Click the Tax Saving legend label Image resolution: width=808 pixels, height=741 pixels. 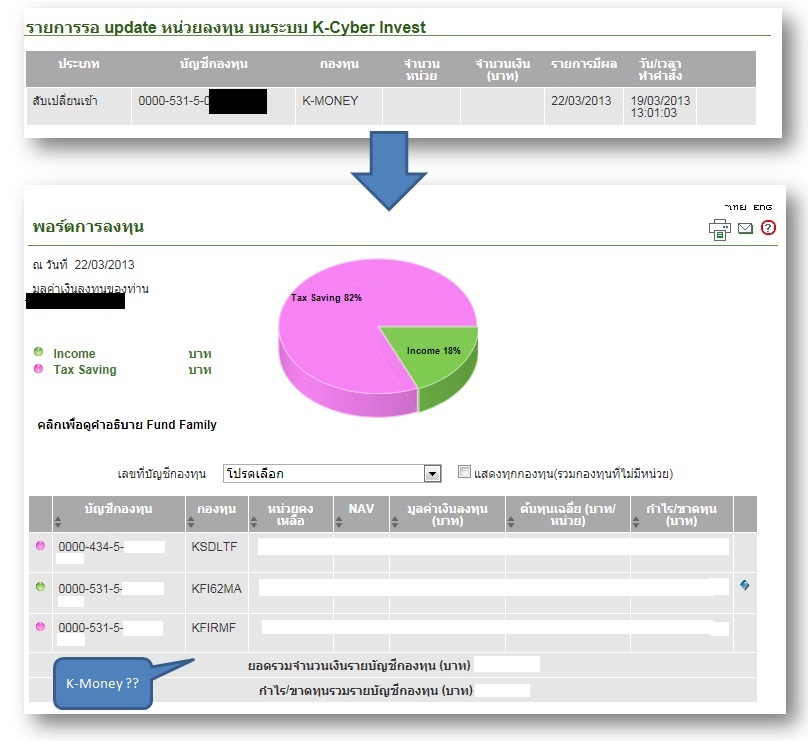click(85, 369)
